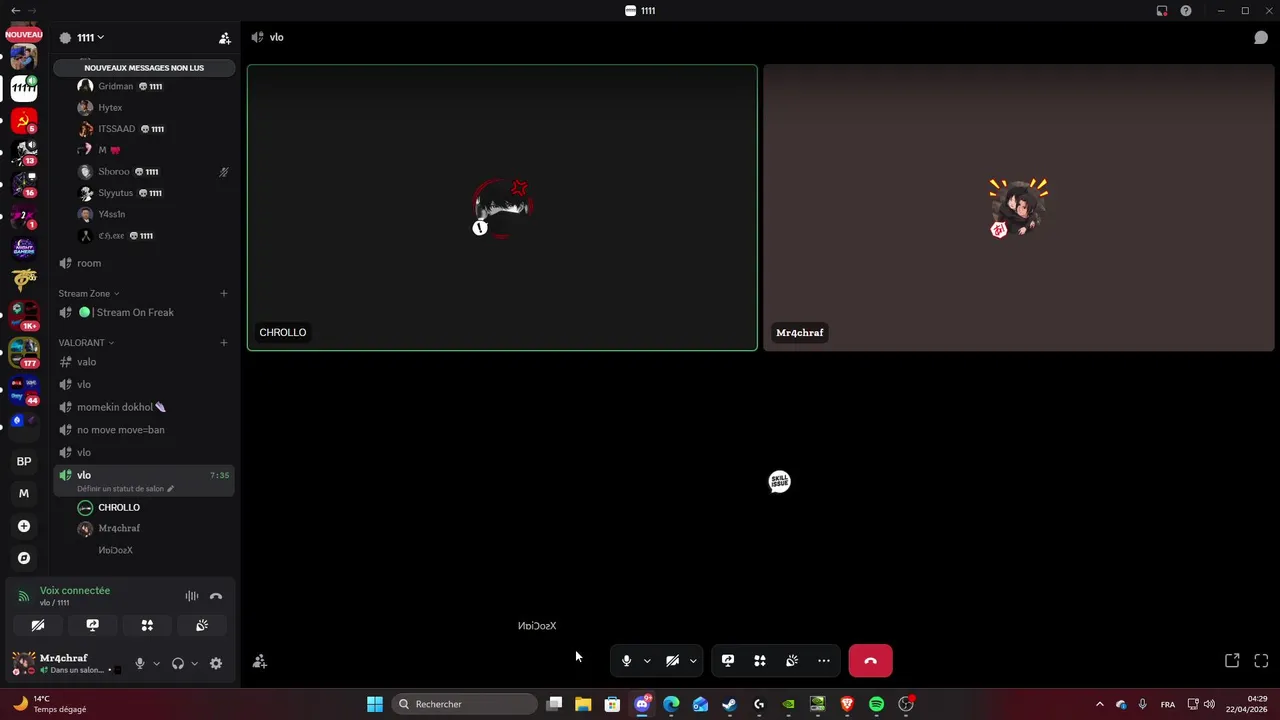Open red hammer-and-sickle server icon
The width and height of the screenshot is (1280, 720).
tap(24, 122)
